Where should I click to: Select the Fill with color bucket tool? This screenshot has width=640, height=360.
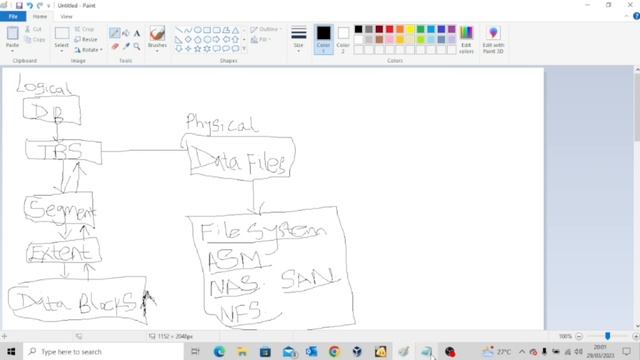coord(126,33)
